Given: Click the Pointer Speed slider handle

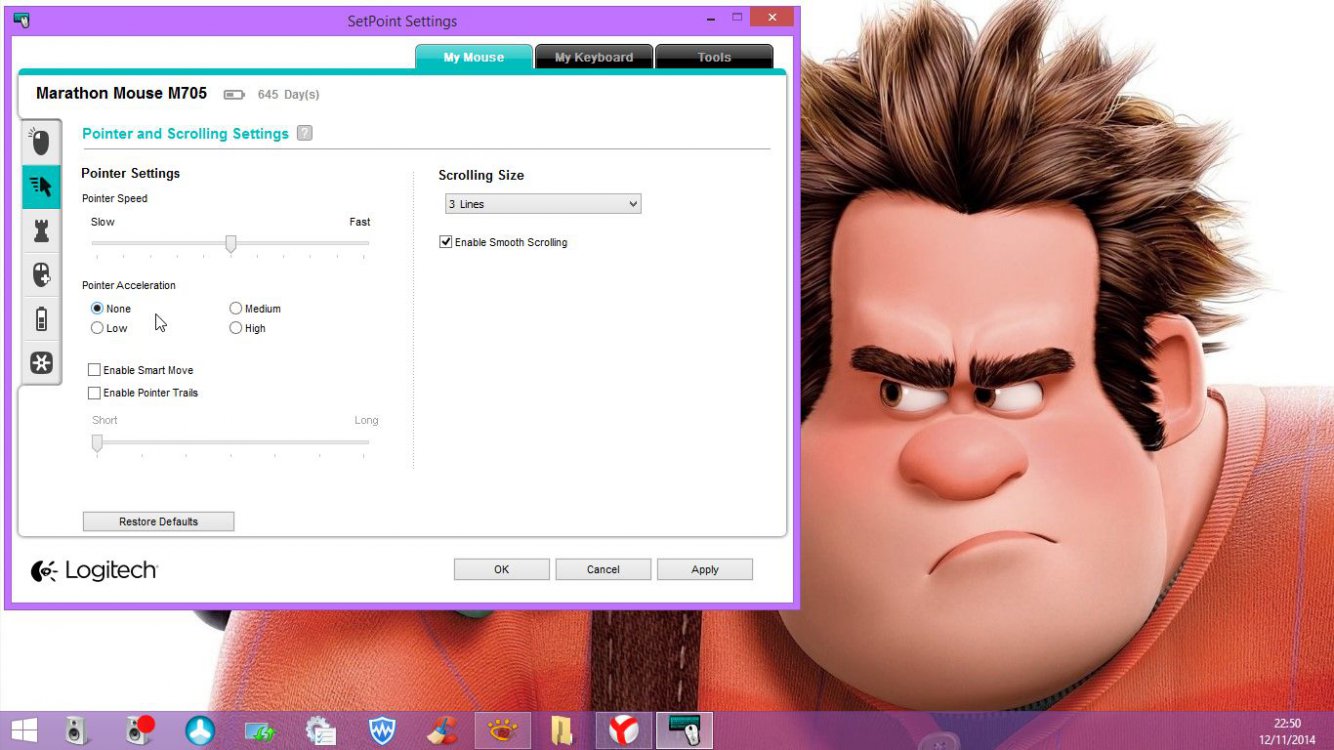Looking at the screenshot, I should point(231,244).
